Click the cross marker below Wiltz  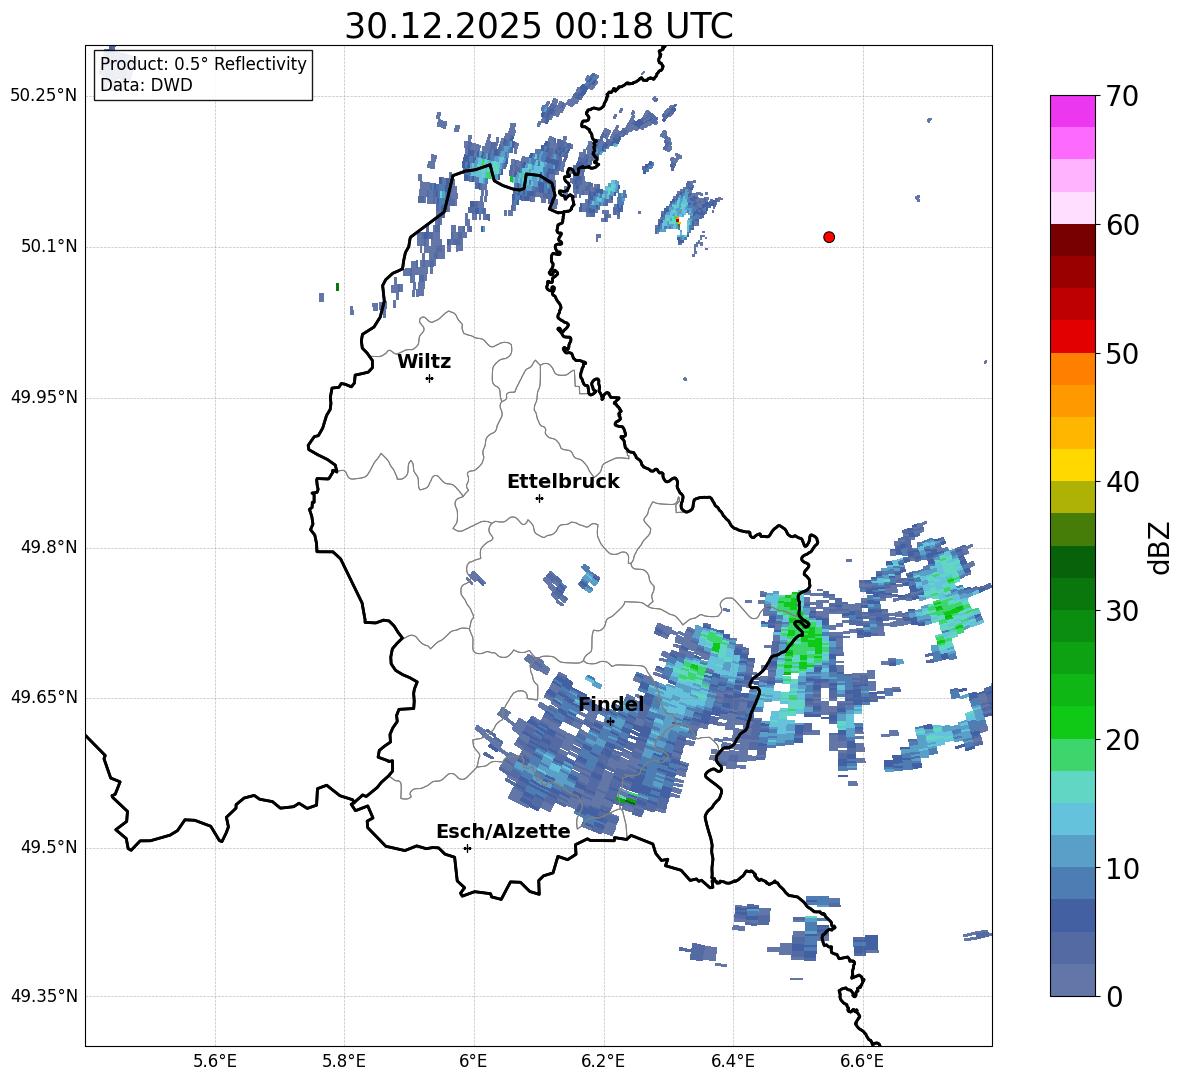[430, 378]
